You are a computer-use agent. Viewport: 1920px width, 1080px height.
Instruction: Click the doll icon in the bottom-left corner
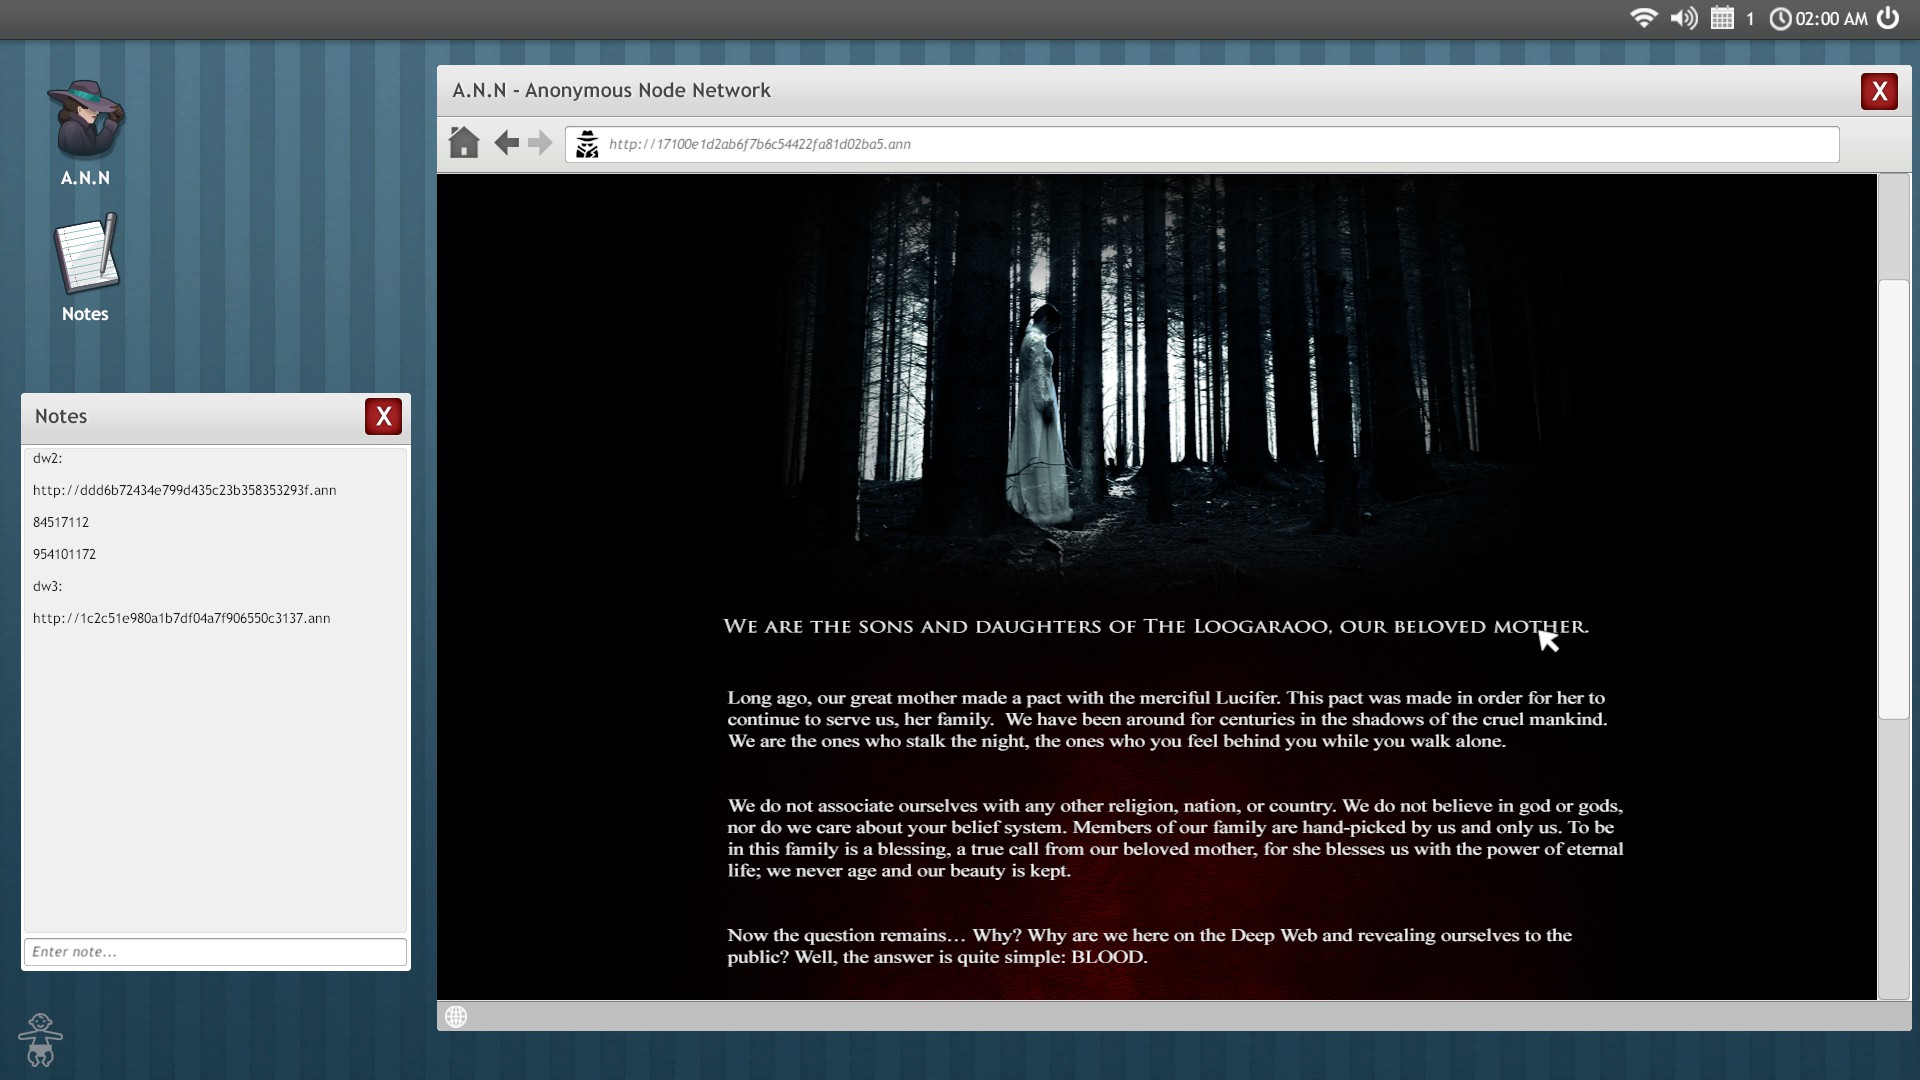pyautogui.click(x=40, y=1040)
